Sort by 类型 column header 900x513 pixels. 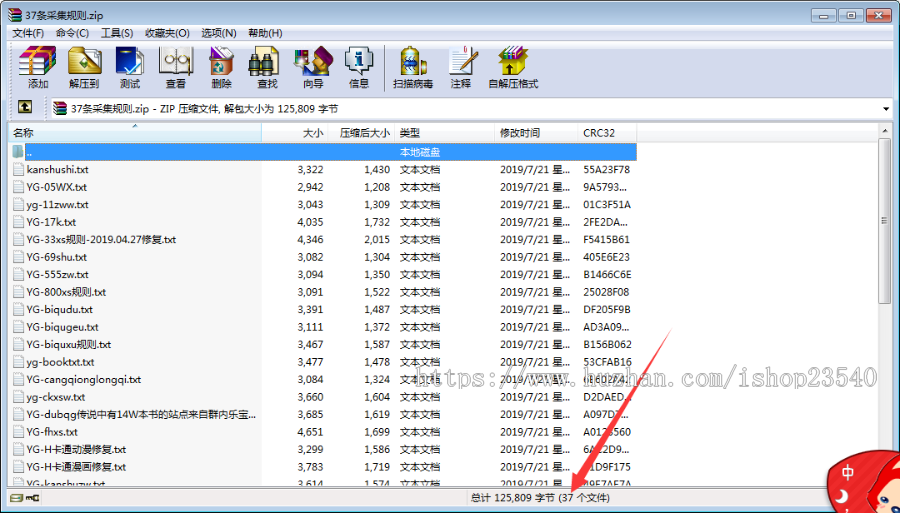tap(445, 133)
